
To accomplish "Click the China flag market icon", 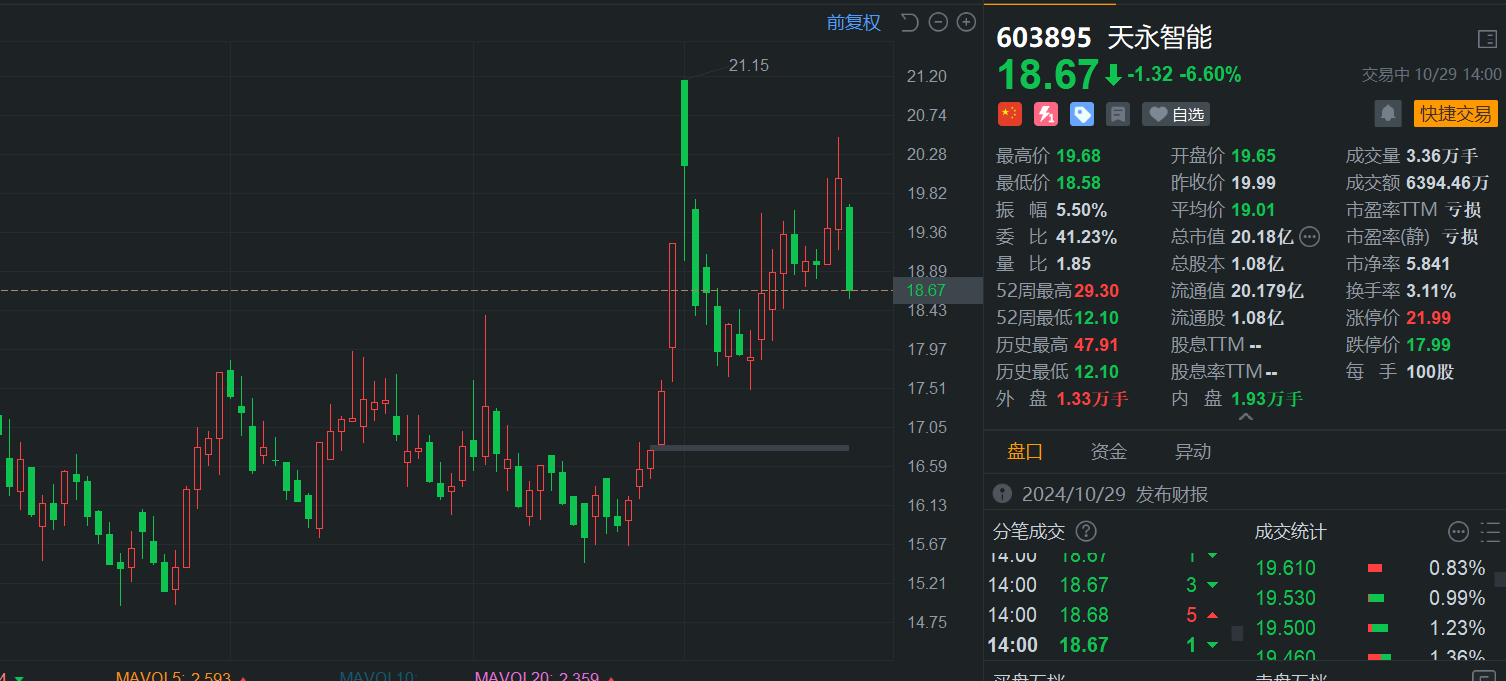I will (1010, 114).
